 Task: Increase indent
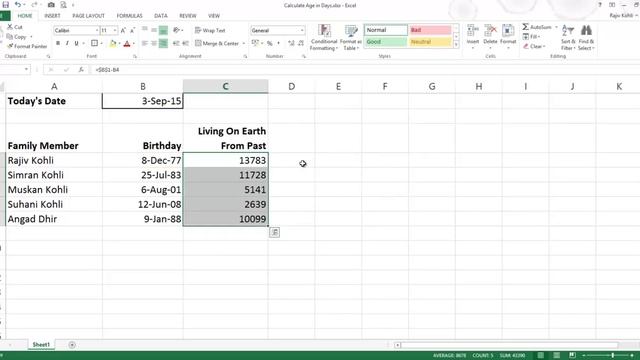[185, 43]
